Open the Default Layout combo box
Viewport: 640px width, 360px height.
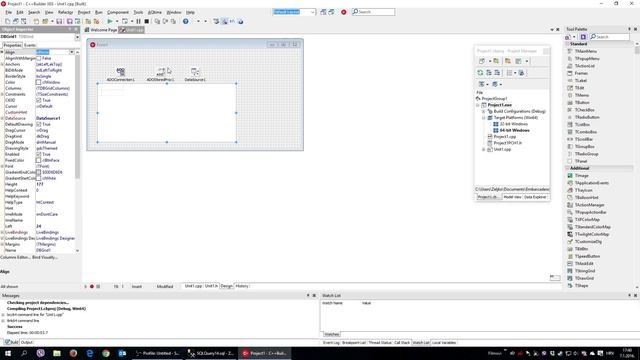294,12
